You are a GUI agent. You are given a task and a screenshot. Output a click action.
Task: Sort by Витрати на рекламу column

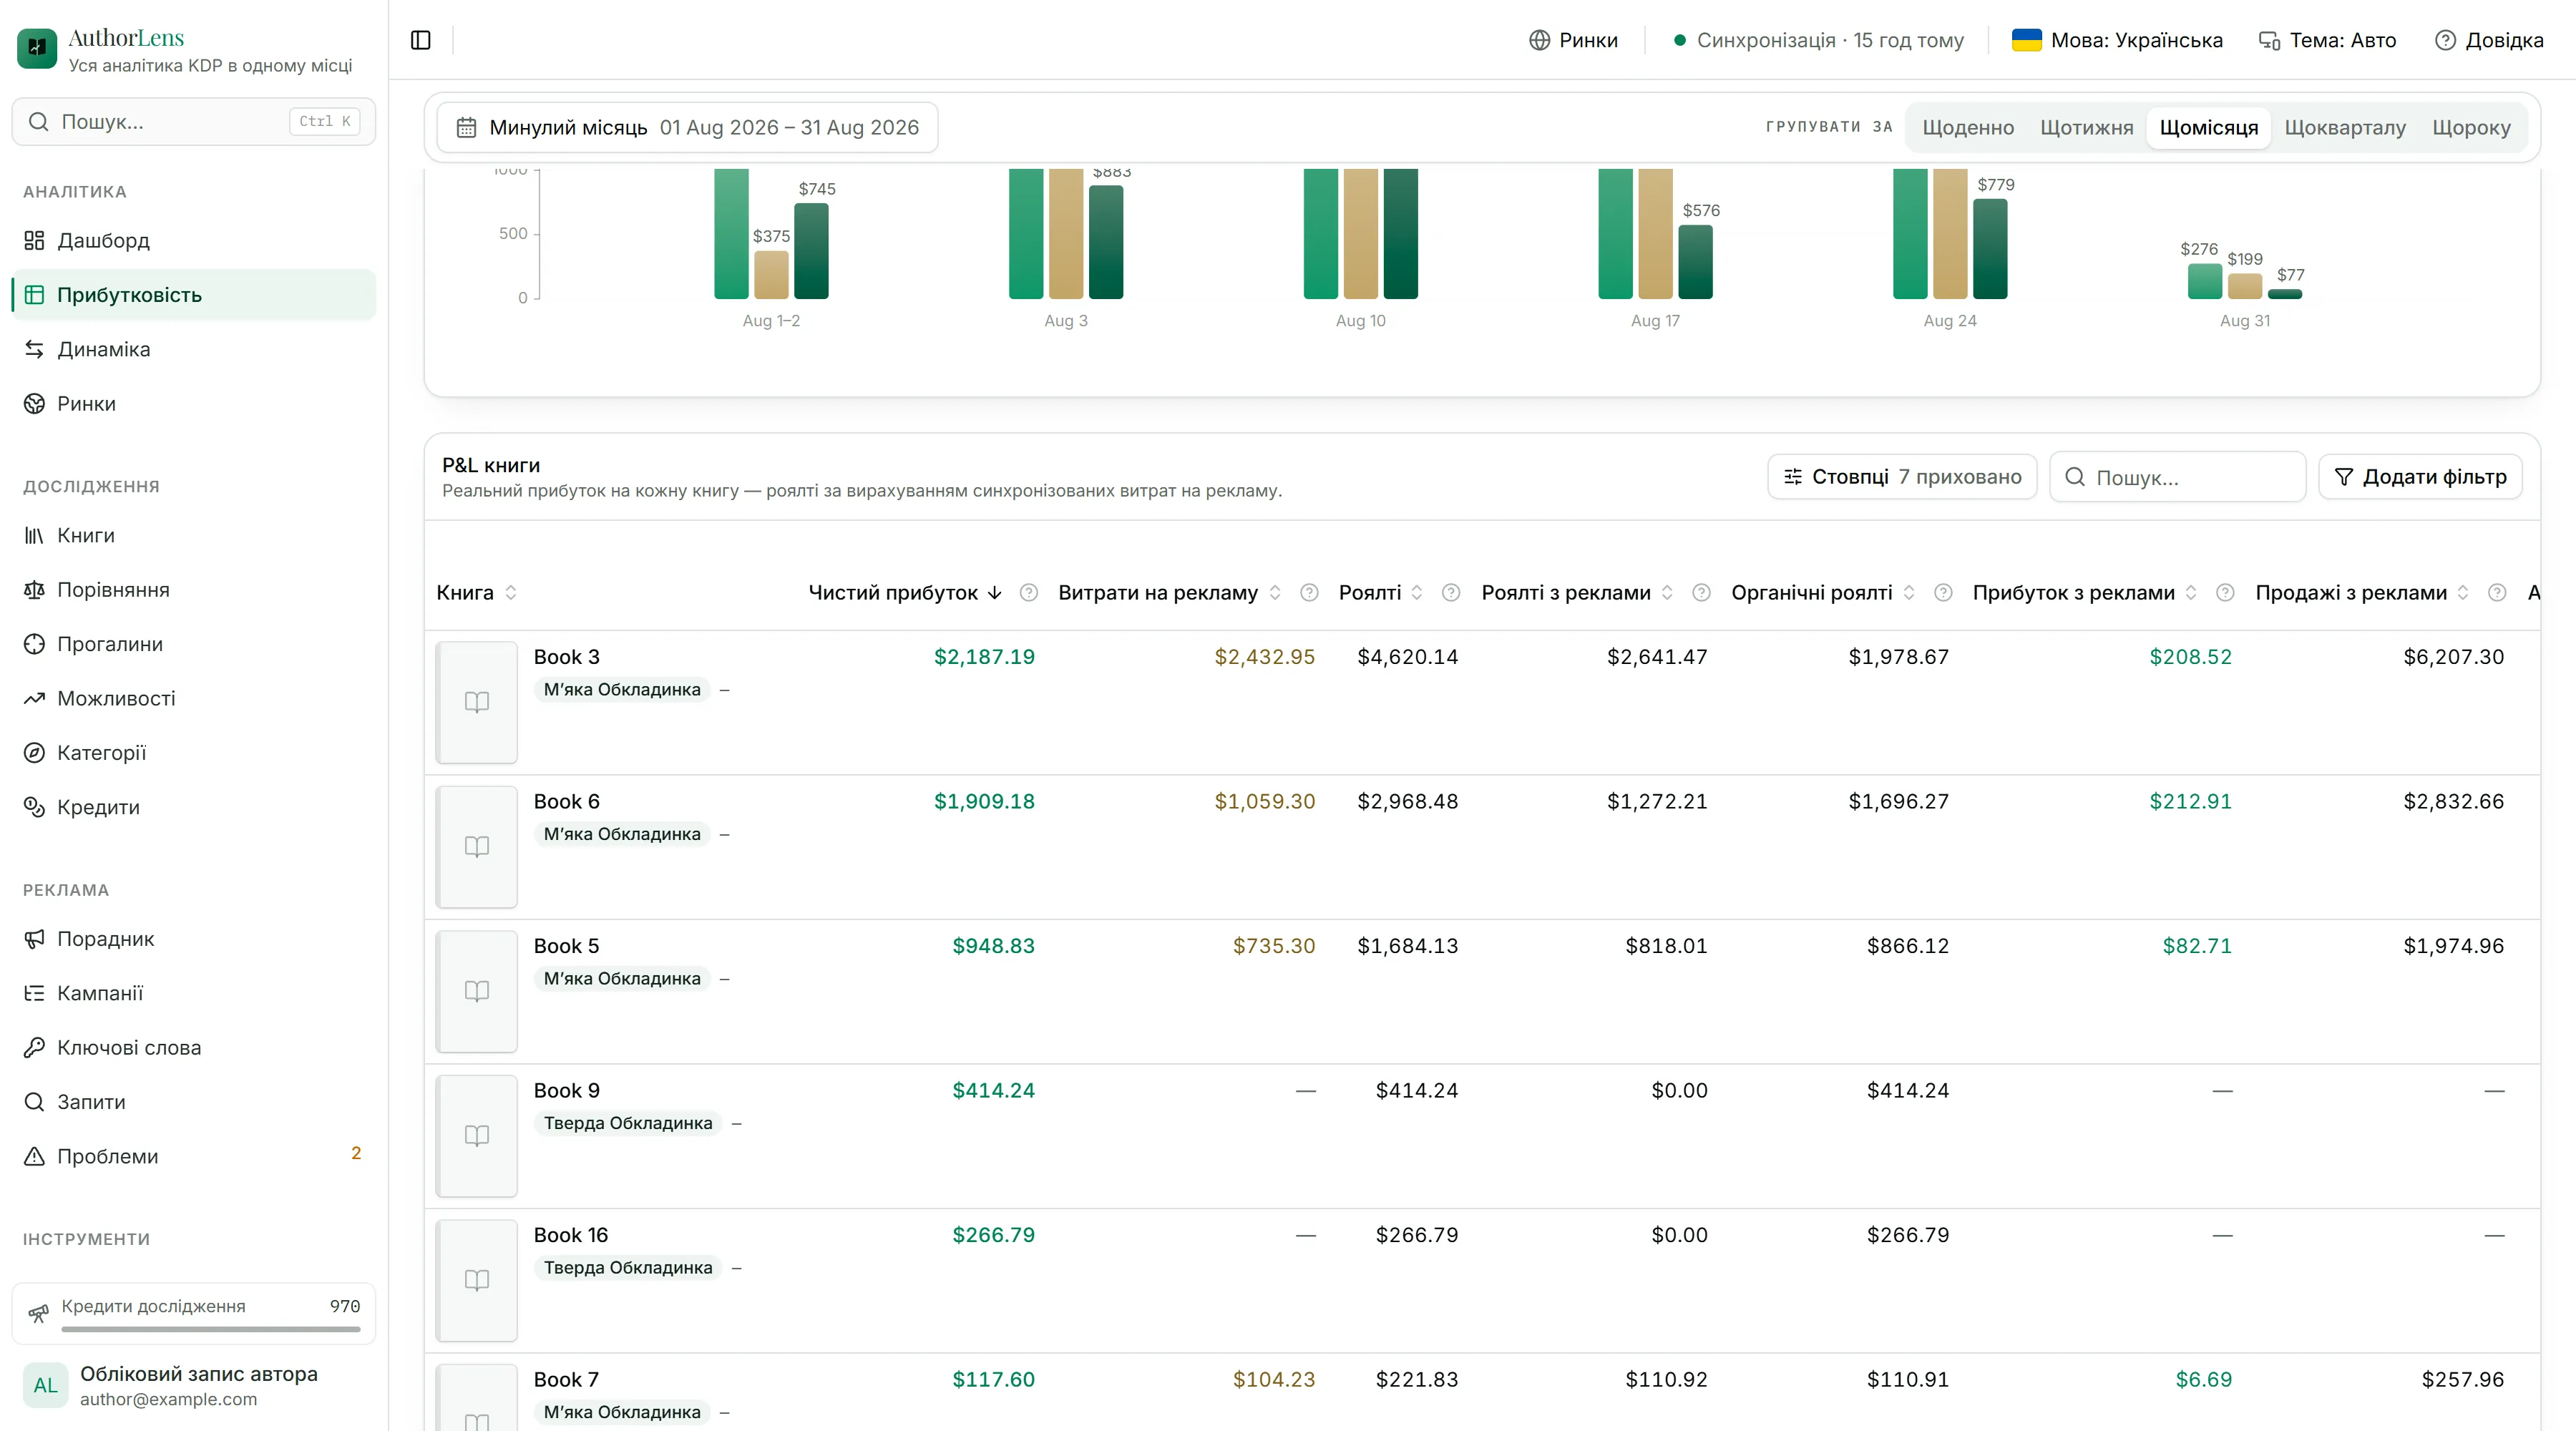[x=1169, y=592]
